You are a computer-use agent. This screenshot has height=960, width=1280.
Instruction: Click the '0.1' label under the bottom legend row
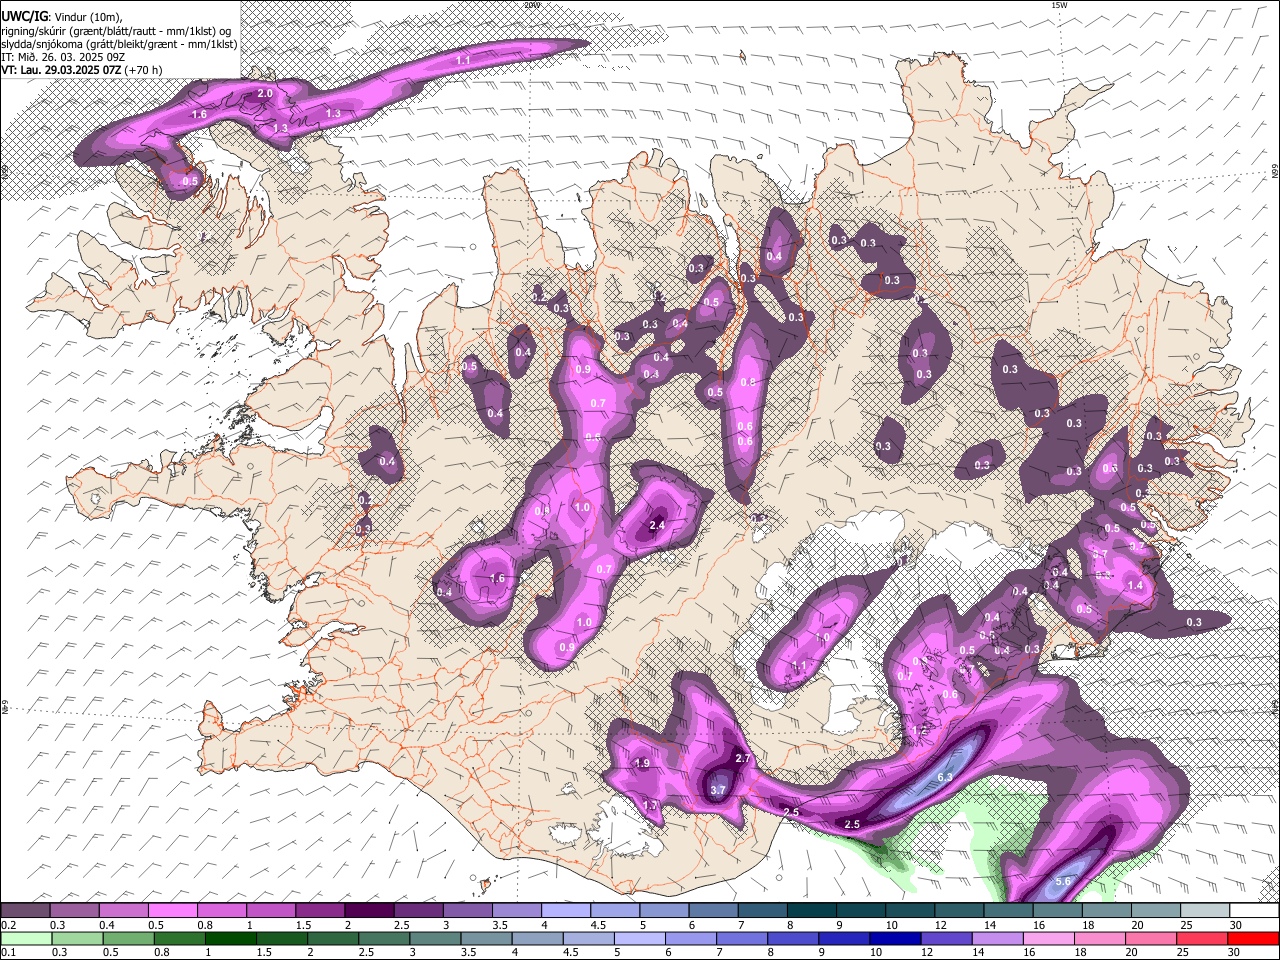click(x=8, y=952)
